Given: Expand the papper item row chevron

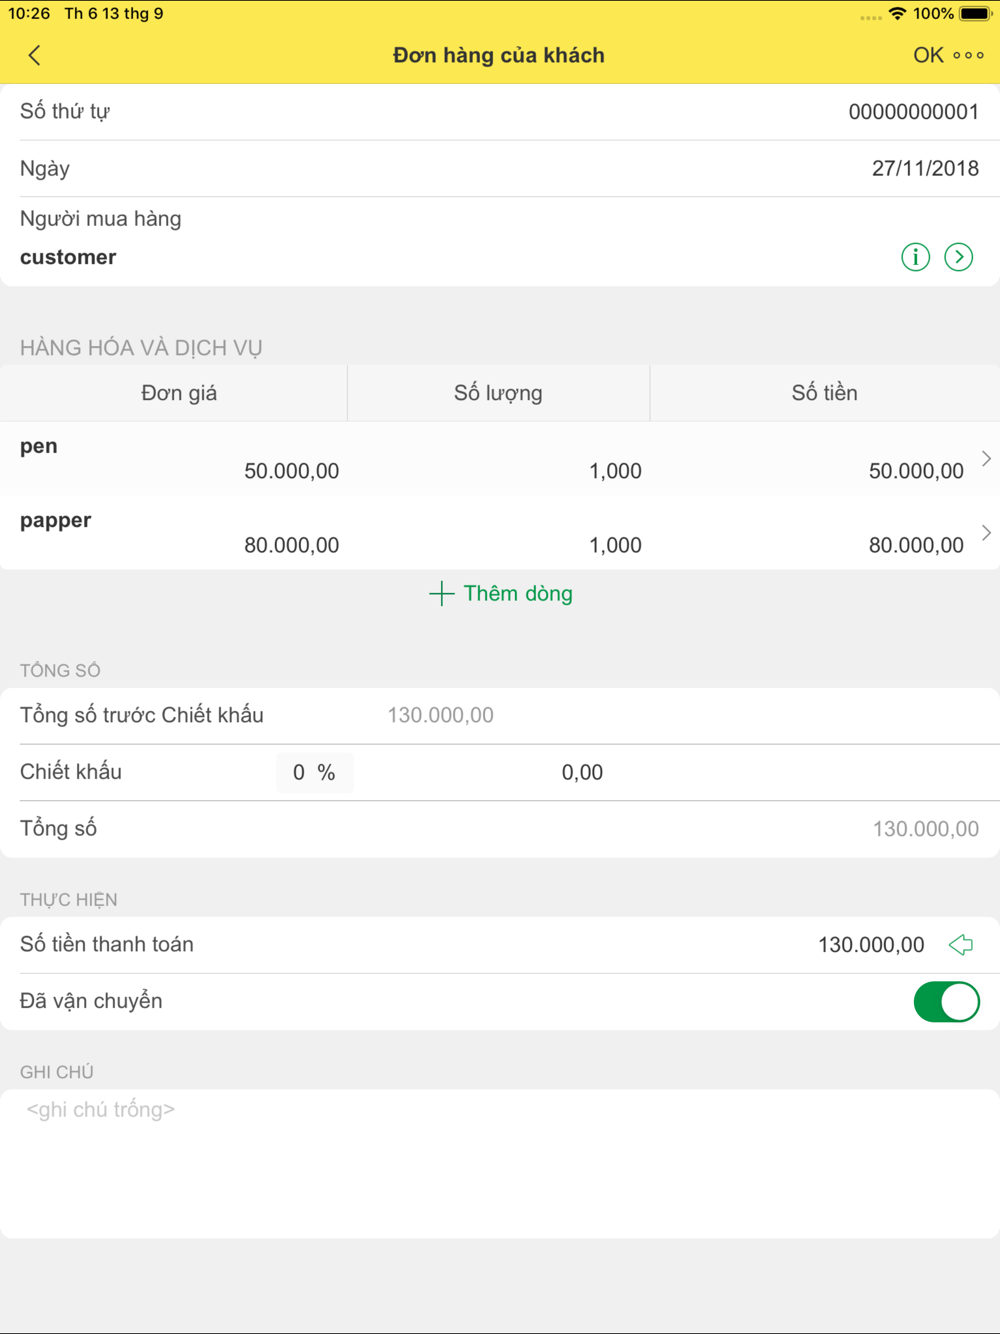Looking at the screenshot, I should coord(986,533).
